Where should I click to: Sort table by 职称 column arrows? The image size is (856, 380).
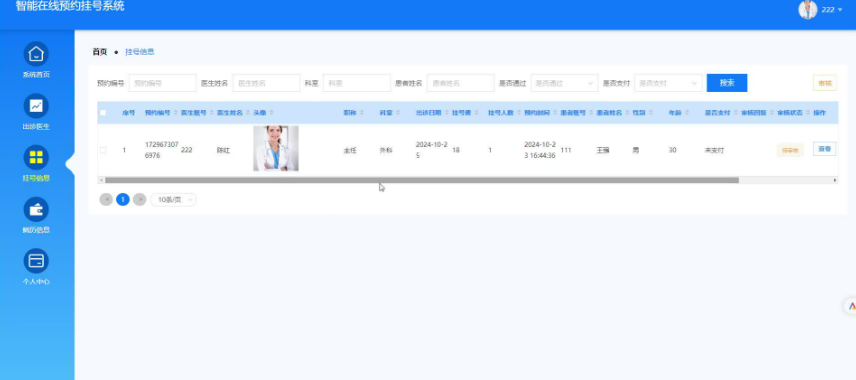coord(362,113)
